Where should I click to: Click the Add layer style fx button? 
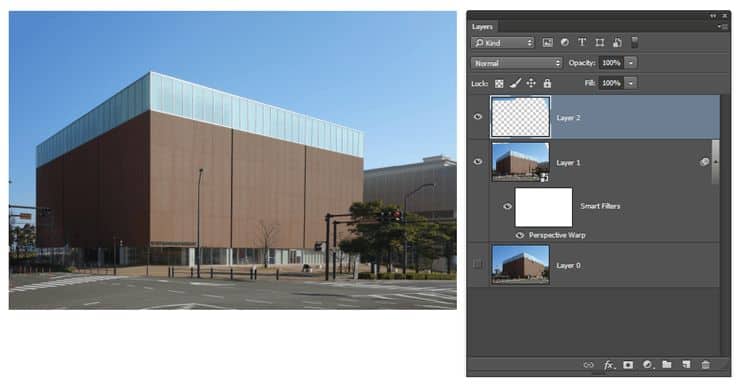609,365
